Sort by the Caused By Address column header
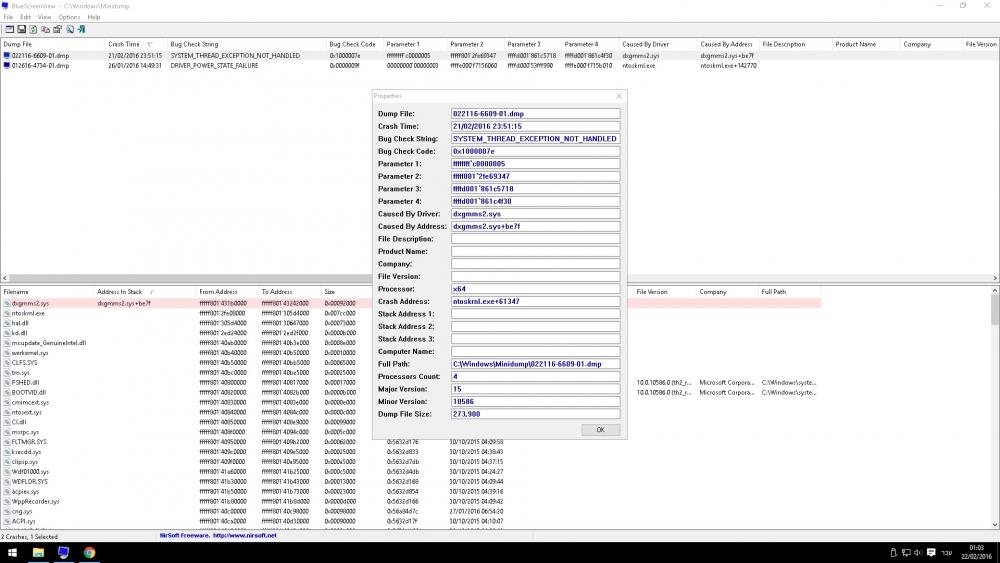The width and height of the screenshot is (1000, 563). 728,44
